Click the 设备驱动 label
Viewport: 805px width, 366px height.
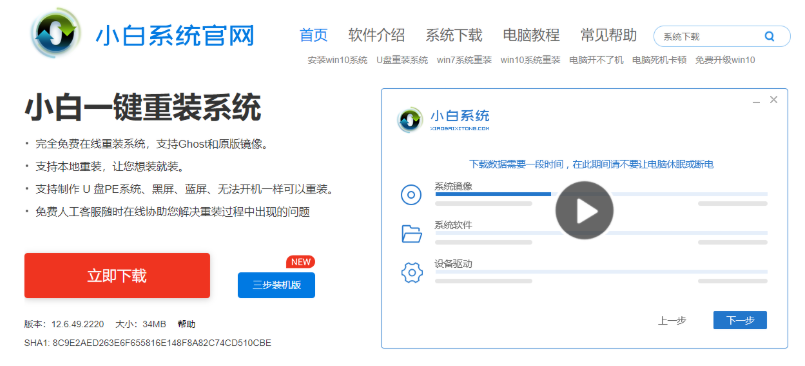tap(453, 264)
